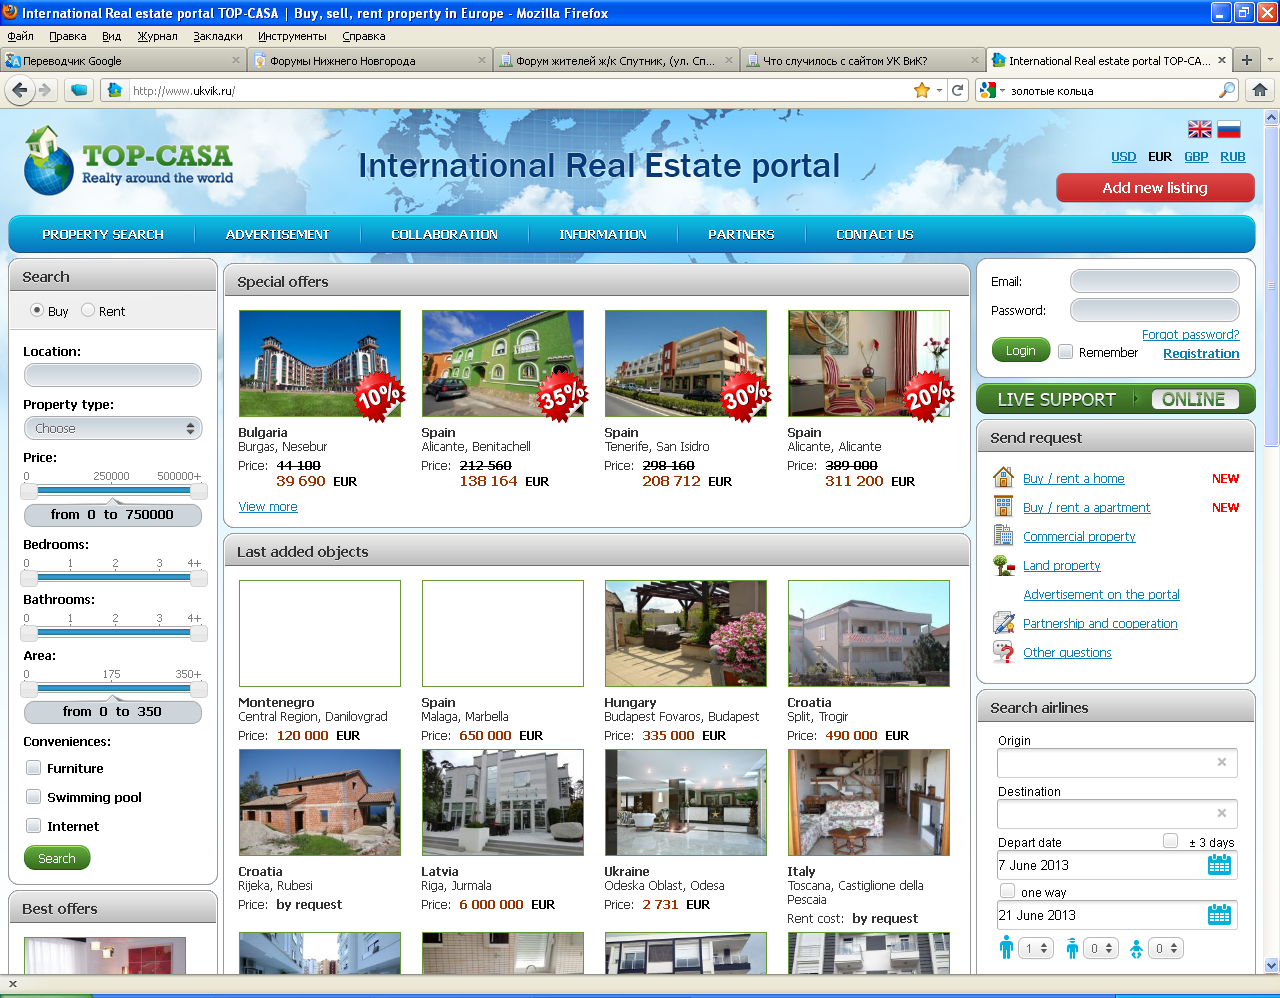Reload the page with refresh icon
Viewport: 1280px width, 998px height.
958,90
